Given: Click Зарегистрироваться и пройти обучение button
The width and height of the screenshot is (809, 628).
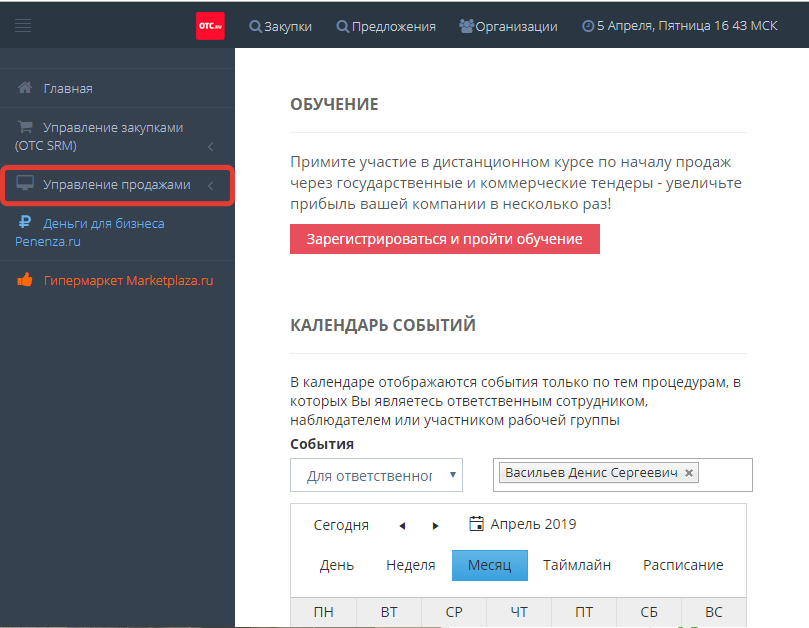Looking at the screenshot, I should (444, 239).
